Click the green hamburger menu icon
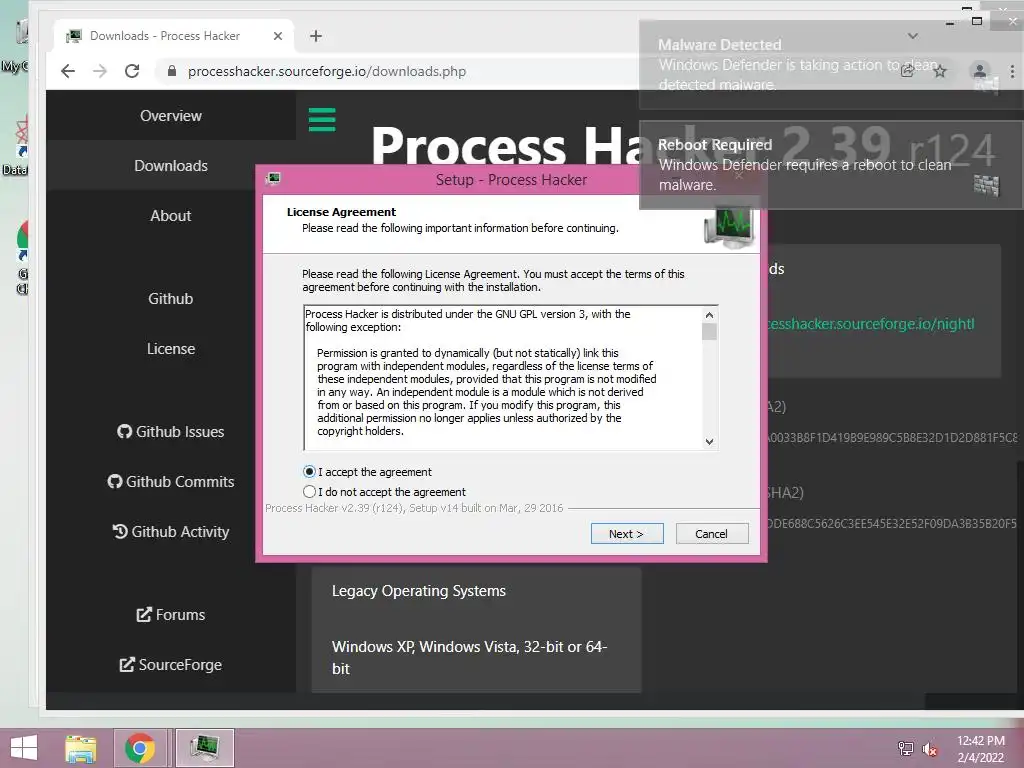Viewport: 1024px width, 768px height. point(322,120)
